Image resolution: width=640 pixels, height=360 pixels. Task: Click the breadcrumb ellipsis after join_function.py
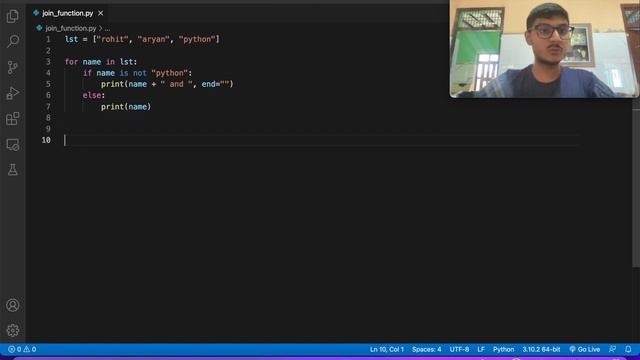click(107, 28)
